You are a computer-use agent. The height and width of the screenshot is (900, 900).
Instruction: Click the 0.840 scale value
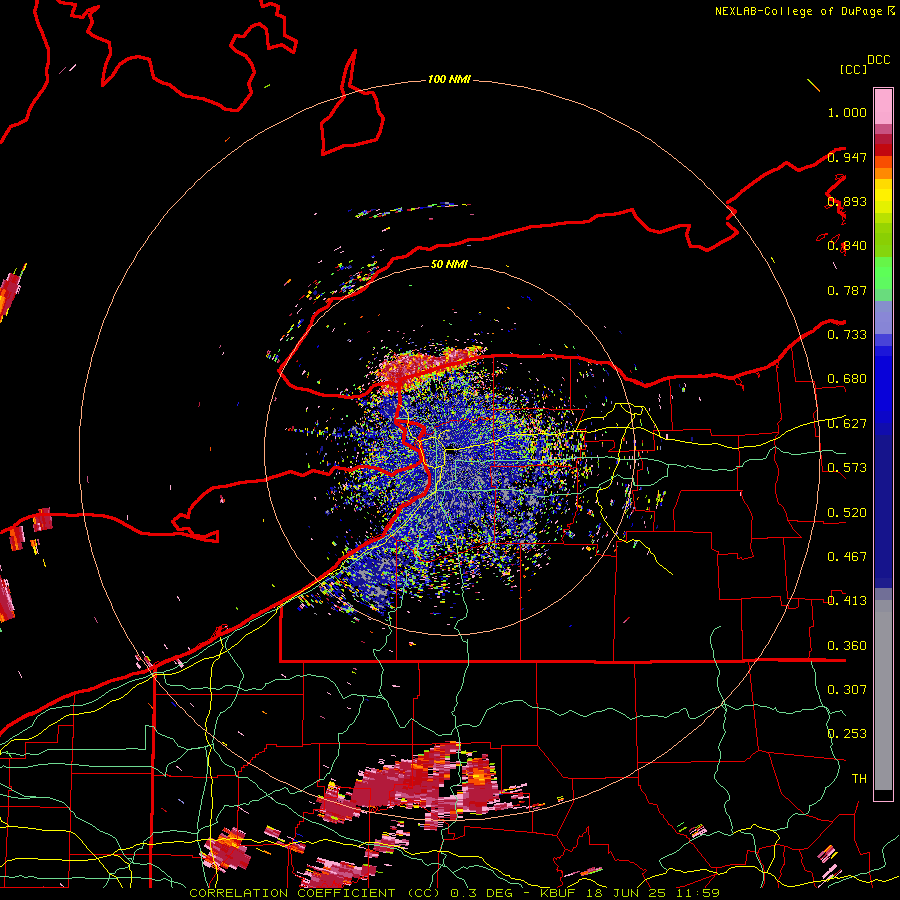click(x=847, y=246)
